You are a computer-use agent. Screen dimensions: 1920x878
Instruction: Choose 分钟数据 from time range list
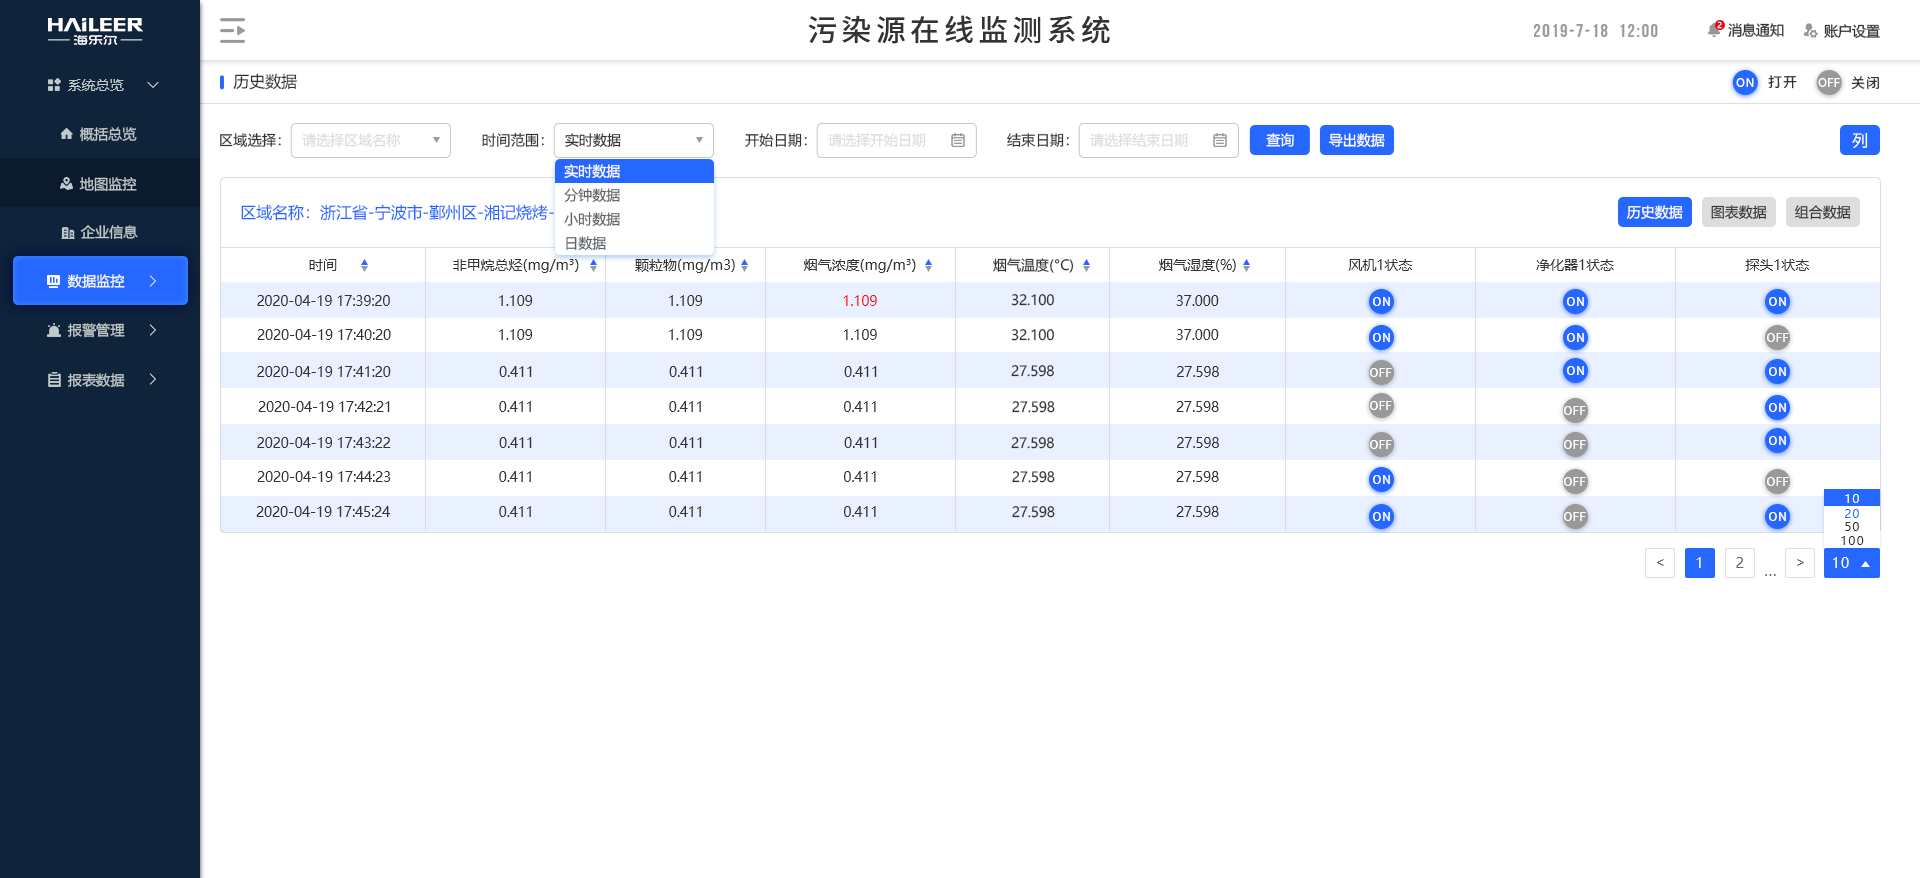(634, 195)
